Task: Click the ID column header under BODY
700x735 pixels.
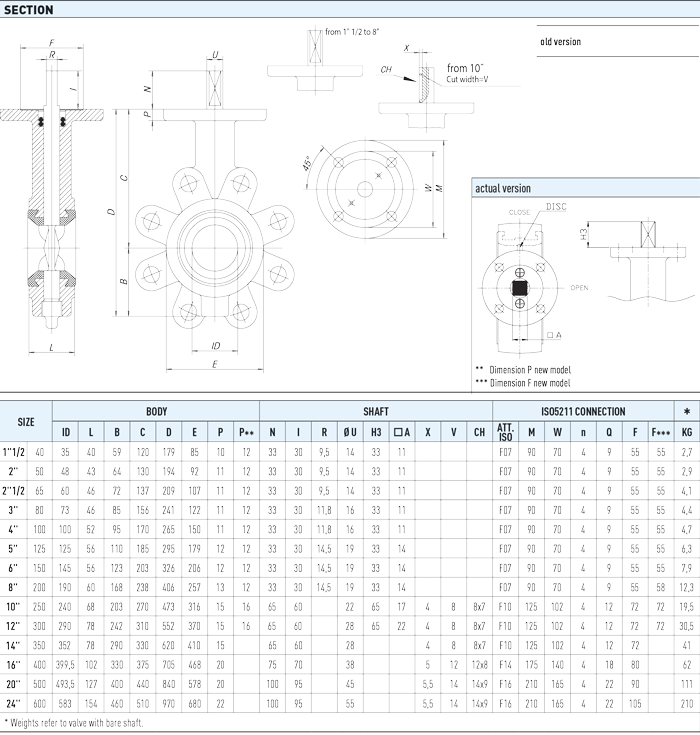Action: (x=66, y=432)
